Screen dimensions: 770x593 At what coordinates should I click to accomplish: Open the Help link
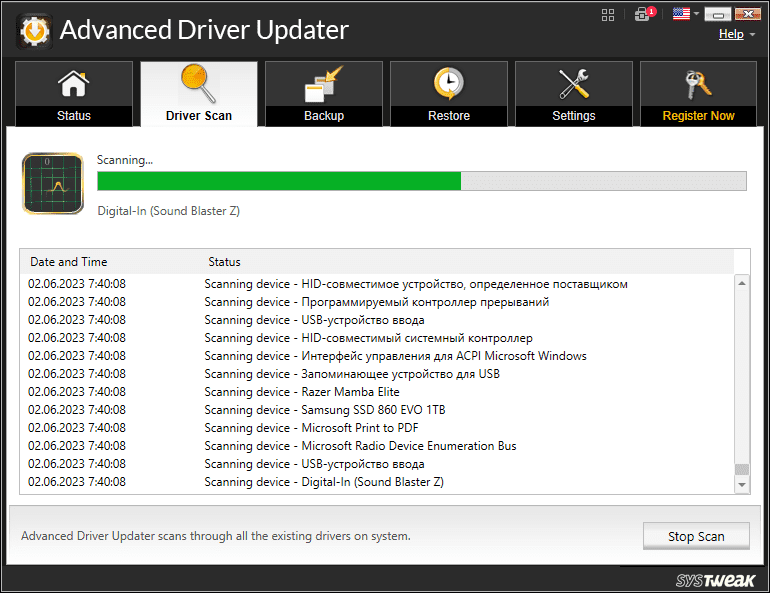pyautogui.click(x=731, y=34)
